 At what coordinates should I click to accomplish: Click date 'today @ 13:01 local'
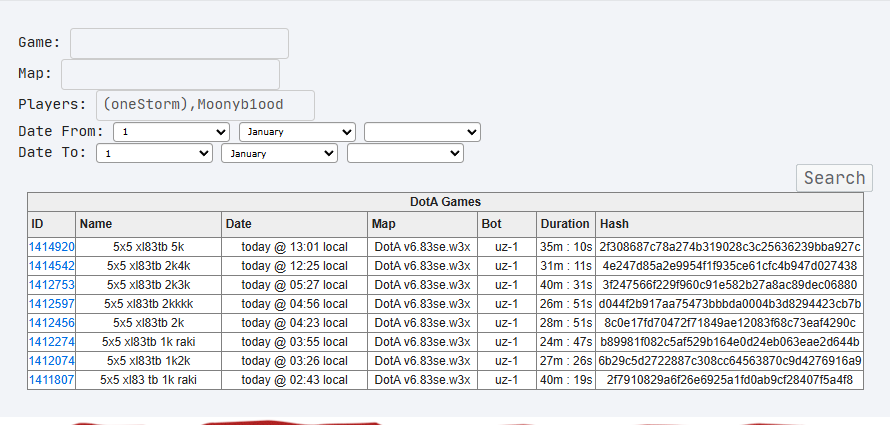click(295, 247)
